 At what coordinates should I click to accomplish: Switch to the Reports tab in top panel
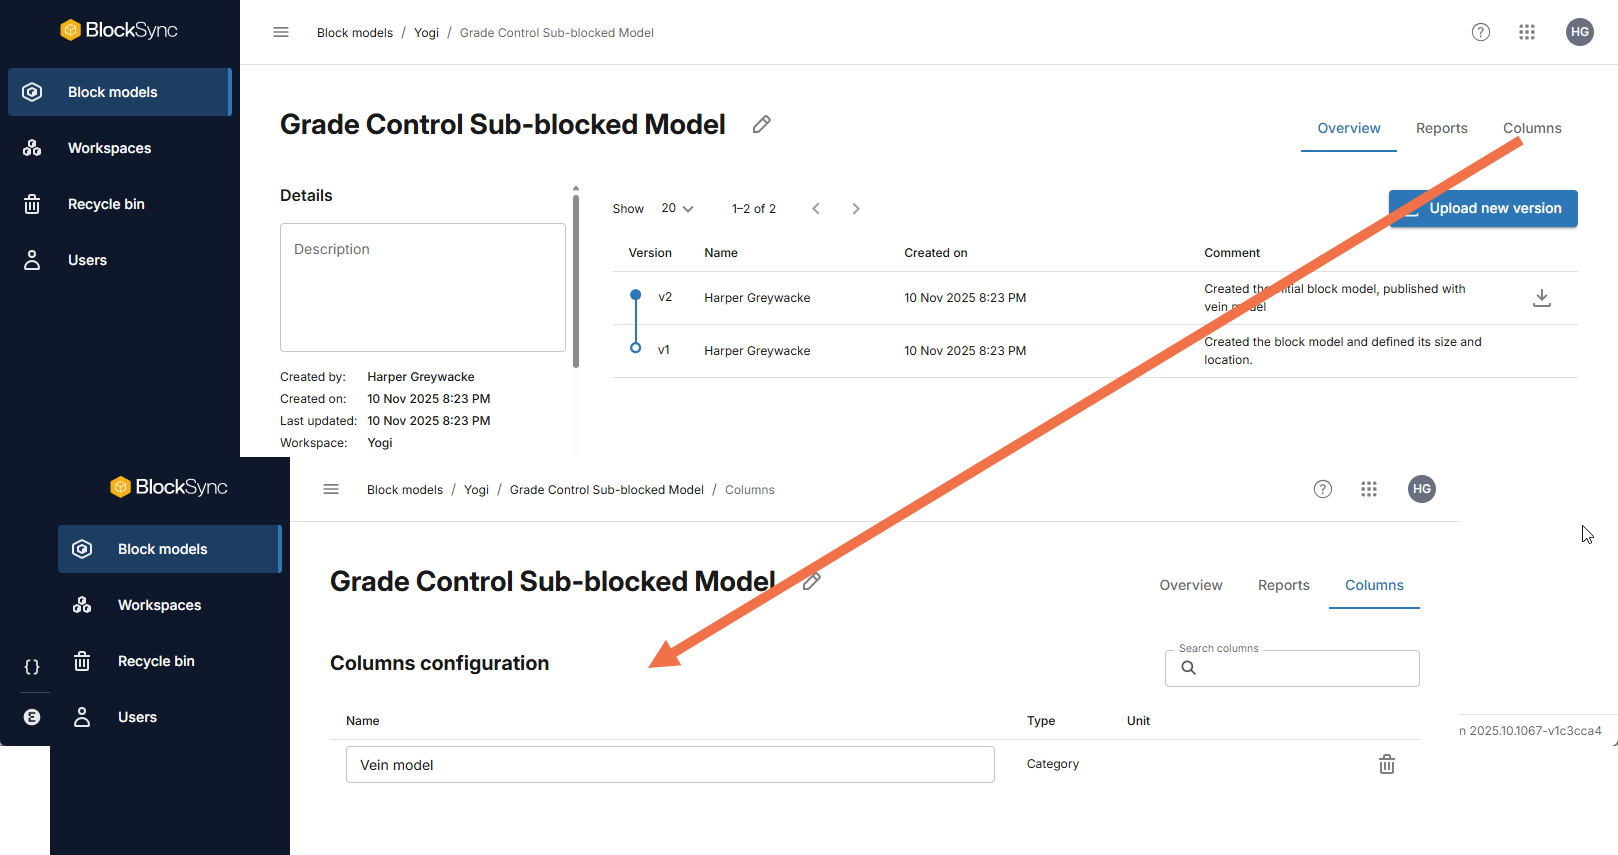click(x=1441, y=128)
